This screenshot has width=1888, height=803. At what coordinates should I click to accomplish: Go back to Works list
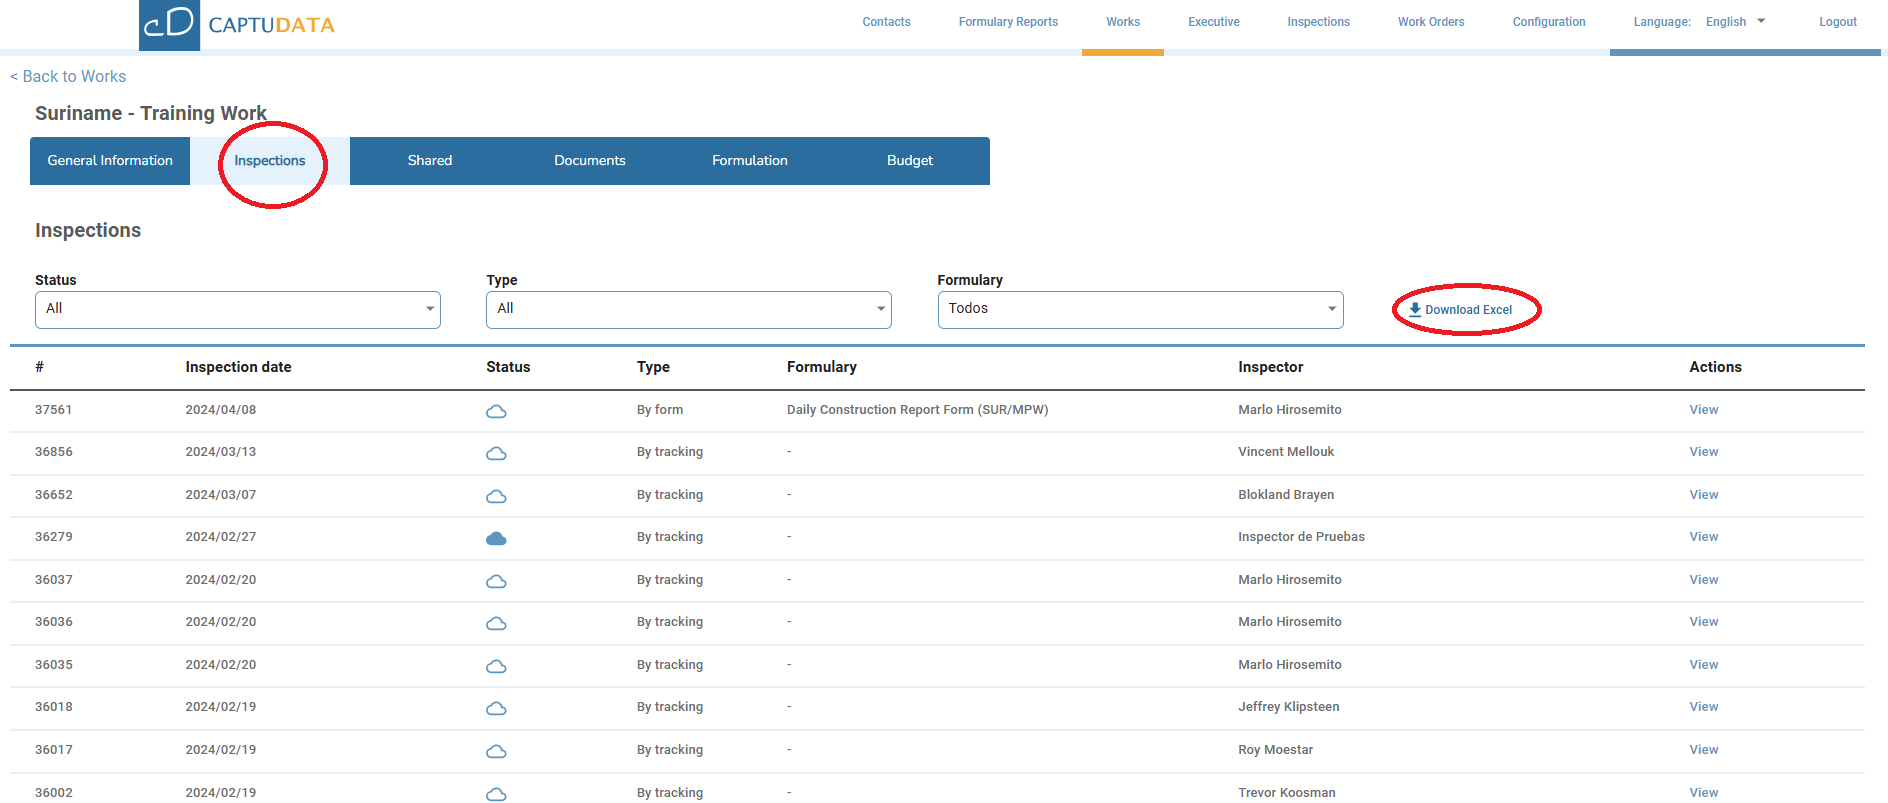[x=68, y=77]
